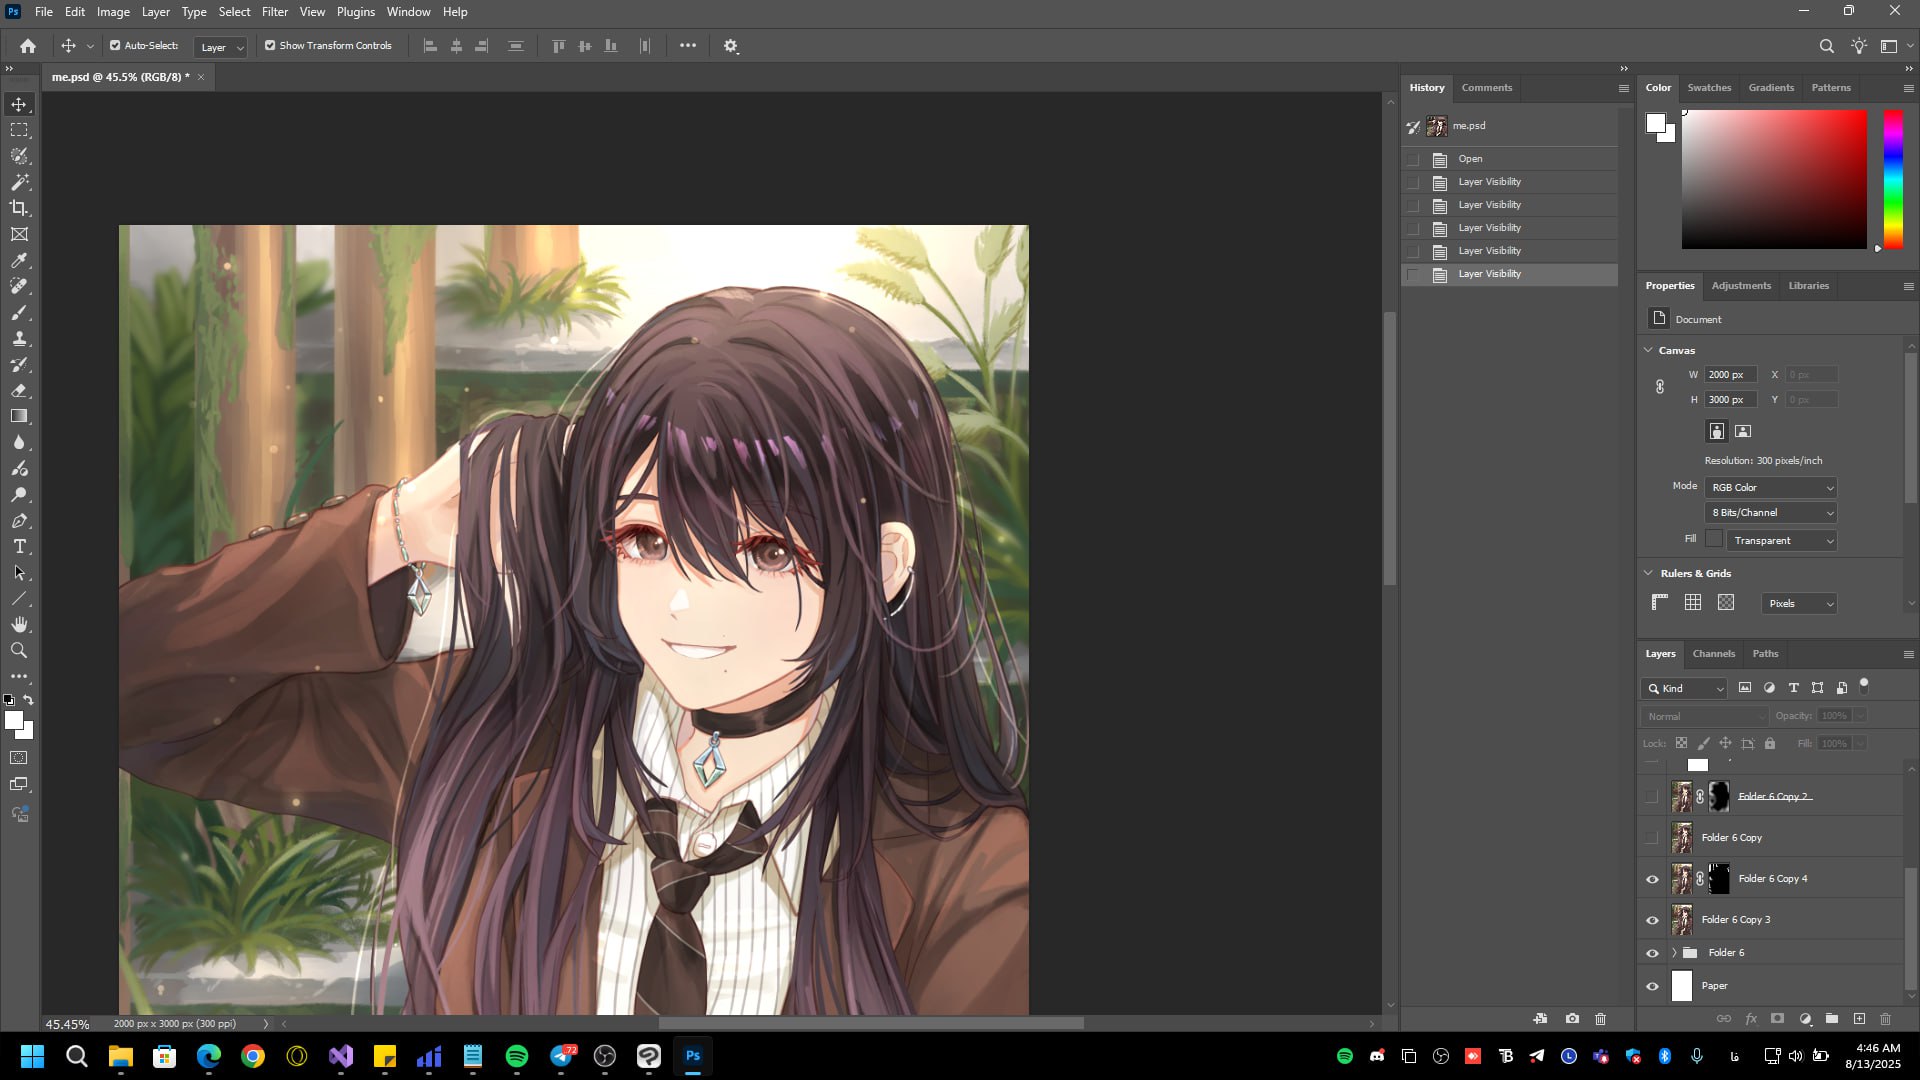This screenshot has height=1080, width=1920.
Task: Click the hue spectrum slider
Action: coord(1893,180)
